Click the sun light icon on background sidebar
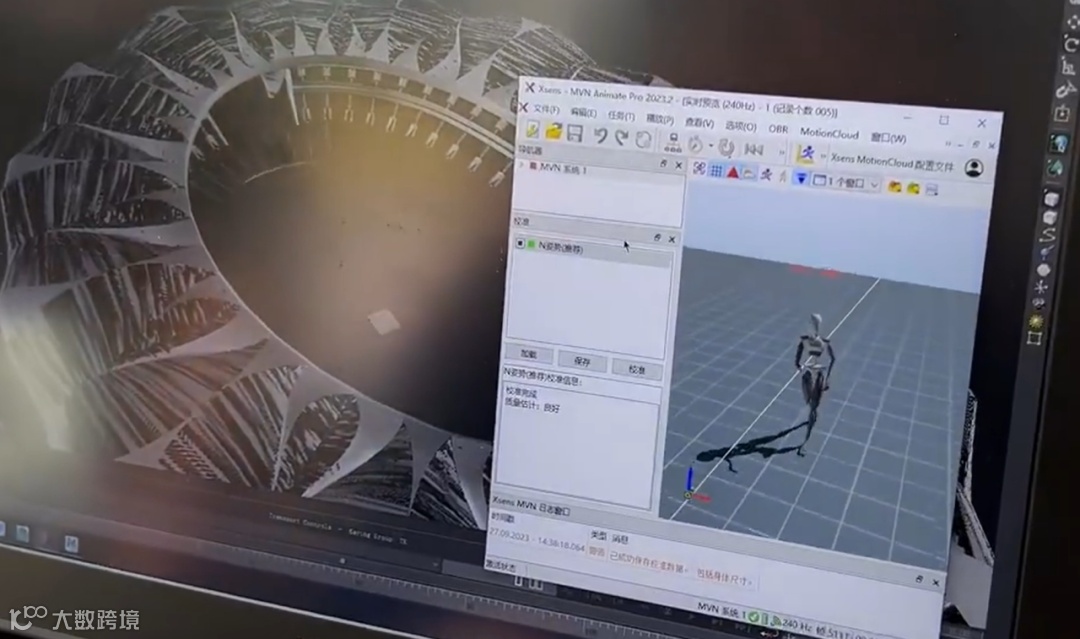 click(x=1036, y=321)
